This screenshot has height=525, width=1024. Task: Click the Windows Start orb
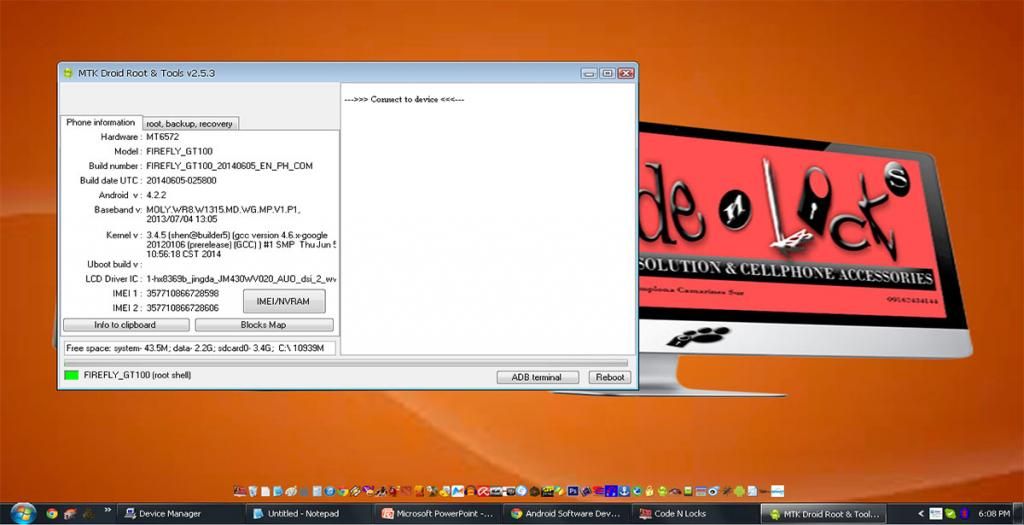(x=22, y=513)
